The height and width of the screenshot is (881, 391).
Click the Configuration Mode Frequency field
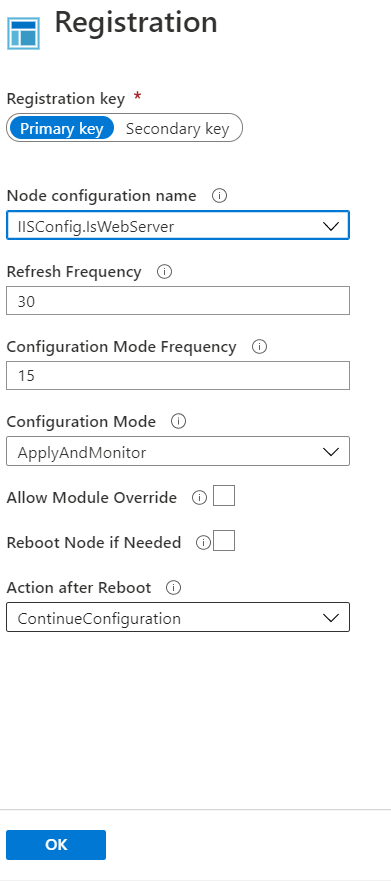[x=178, y=375]
